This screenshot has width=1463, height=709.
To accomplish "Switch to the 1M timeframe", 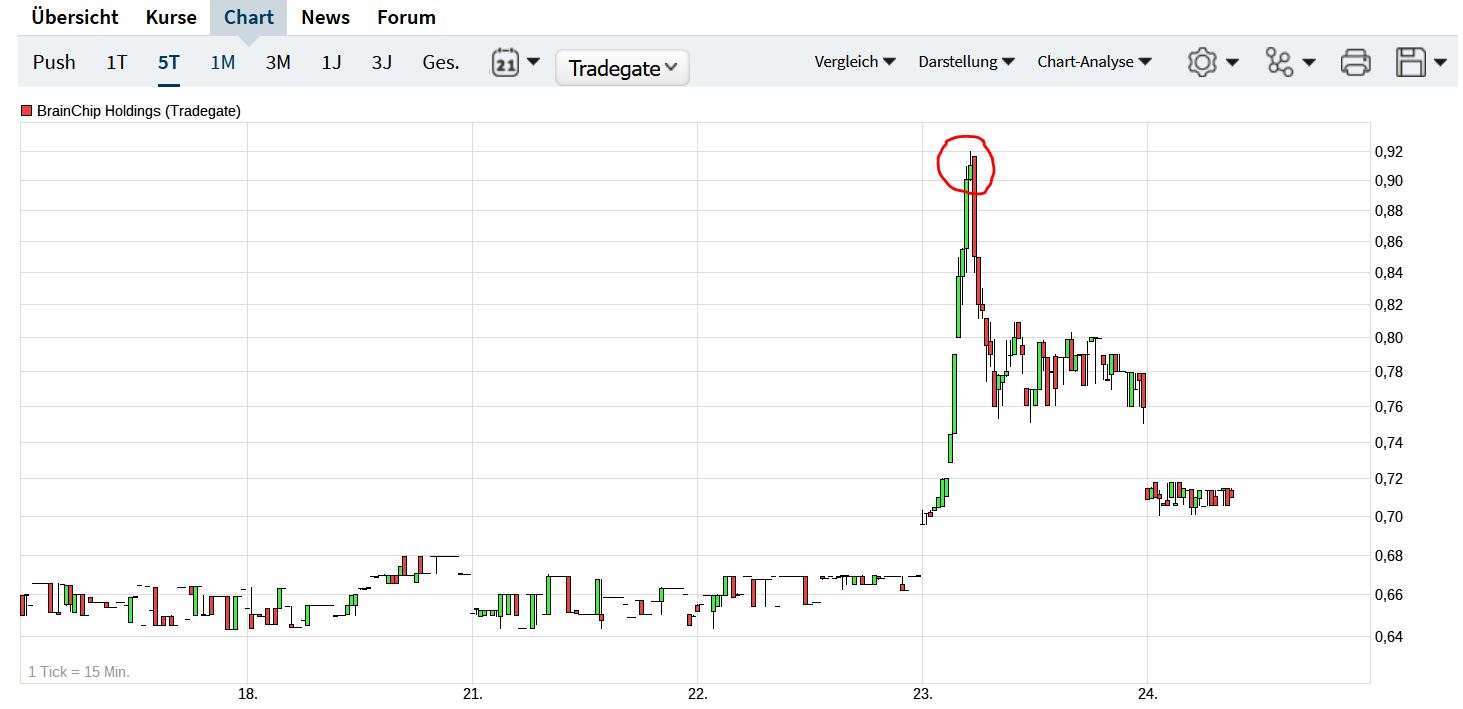I will tap(222, 61).
